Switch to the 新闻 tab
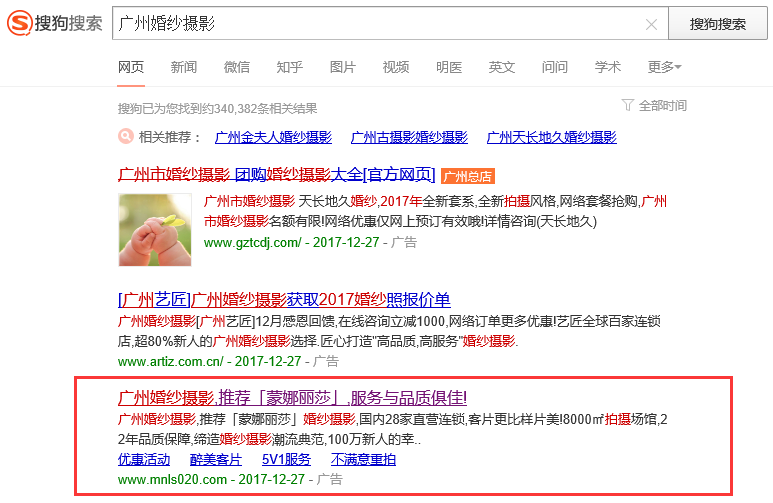Screen dimensions: 773x503 pyautogui.click(x=184, y=67)
